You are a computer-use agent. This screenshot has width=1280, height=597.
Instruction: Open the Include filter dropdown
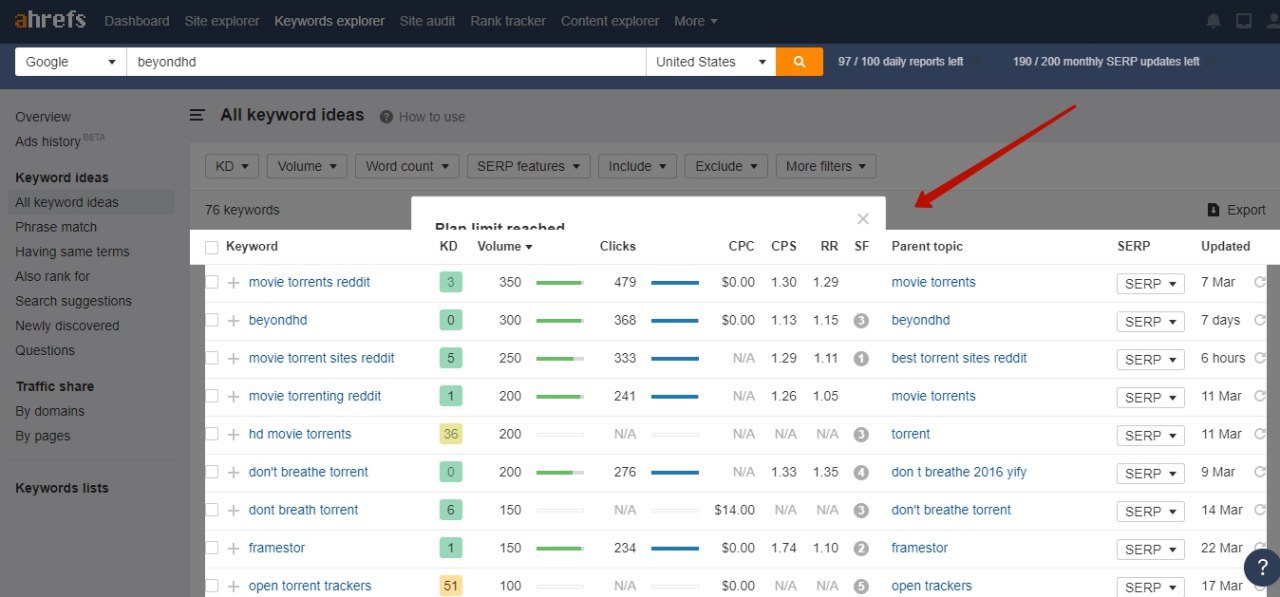click(x=637, y=166)
